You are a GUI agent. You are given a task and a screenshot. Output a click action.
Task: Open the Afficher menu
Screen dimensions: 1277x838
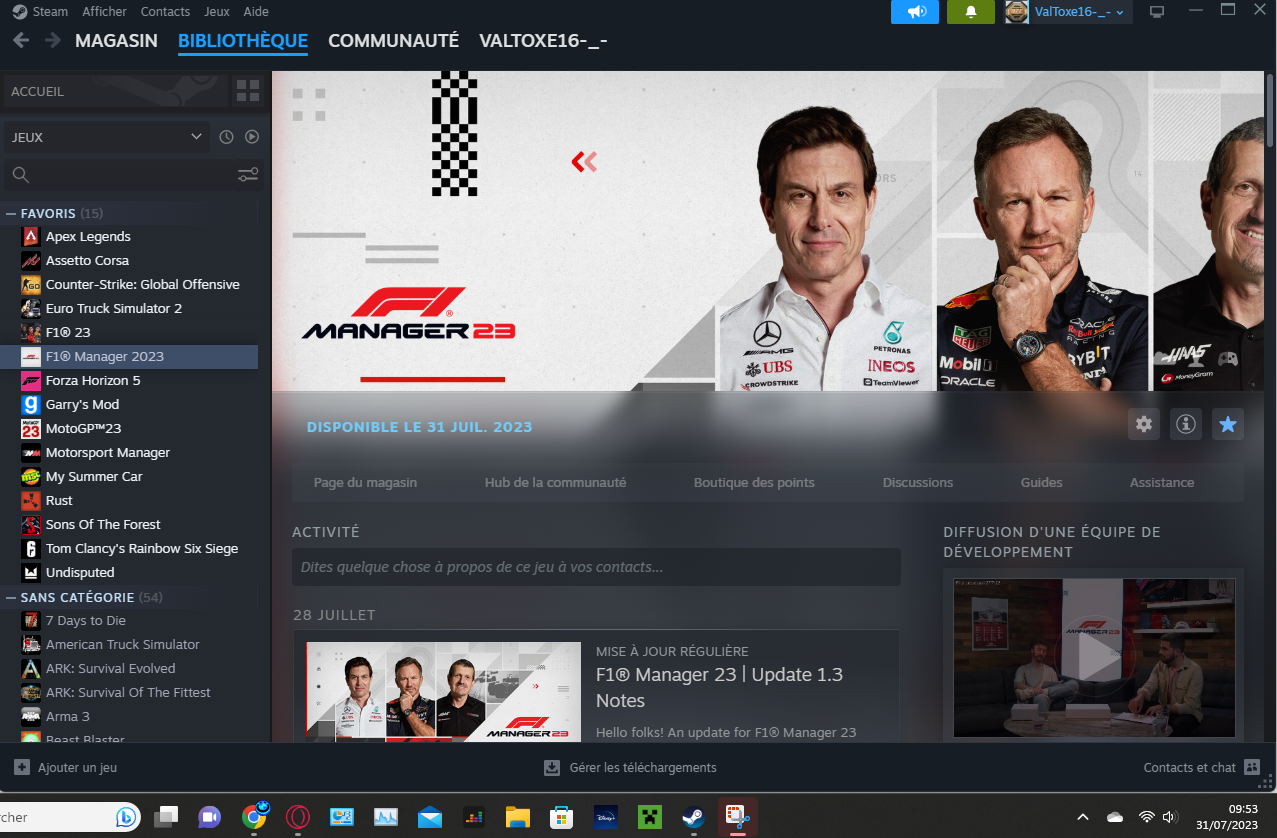pos(104,12)
